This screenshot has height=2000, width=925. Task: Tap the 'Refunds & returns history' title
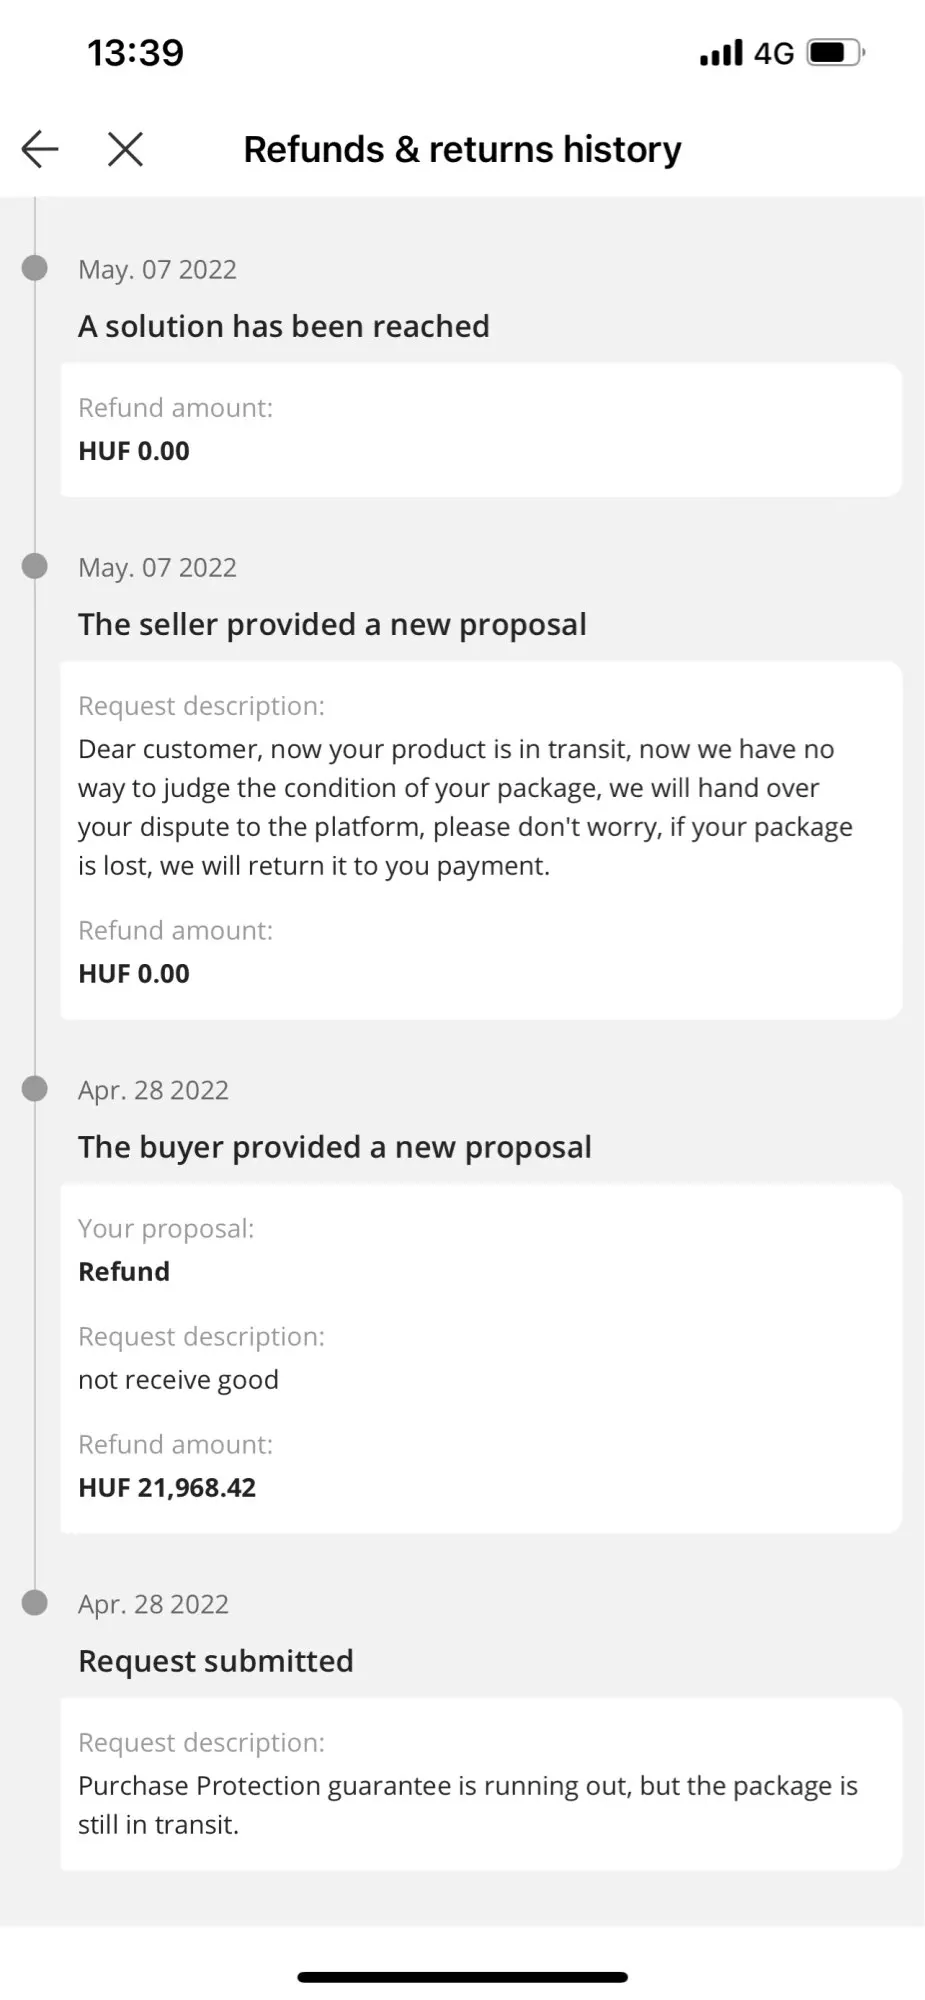point(462,149)
